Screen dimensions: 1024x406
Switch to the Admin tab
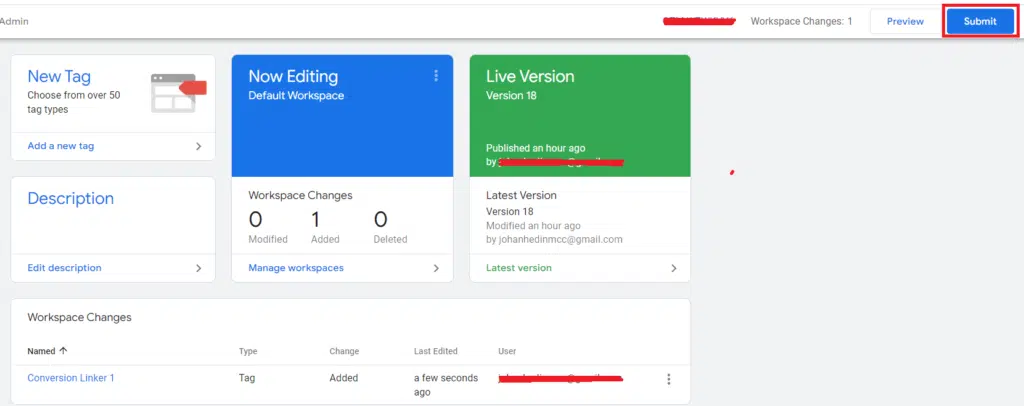(x=12, y=21)
